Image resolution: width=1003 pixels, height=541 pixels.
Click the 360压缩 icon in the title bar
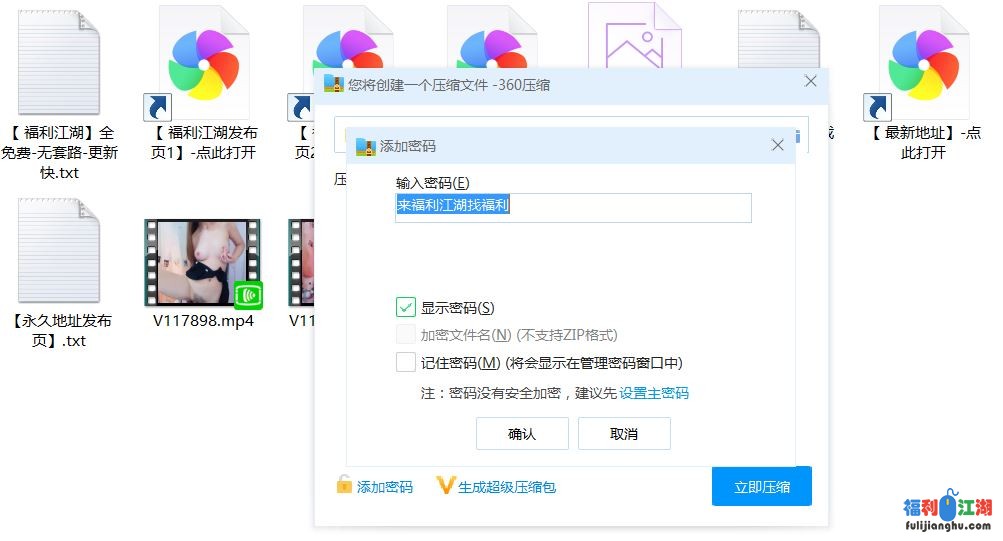[333, 85]
